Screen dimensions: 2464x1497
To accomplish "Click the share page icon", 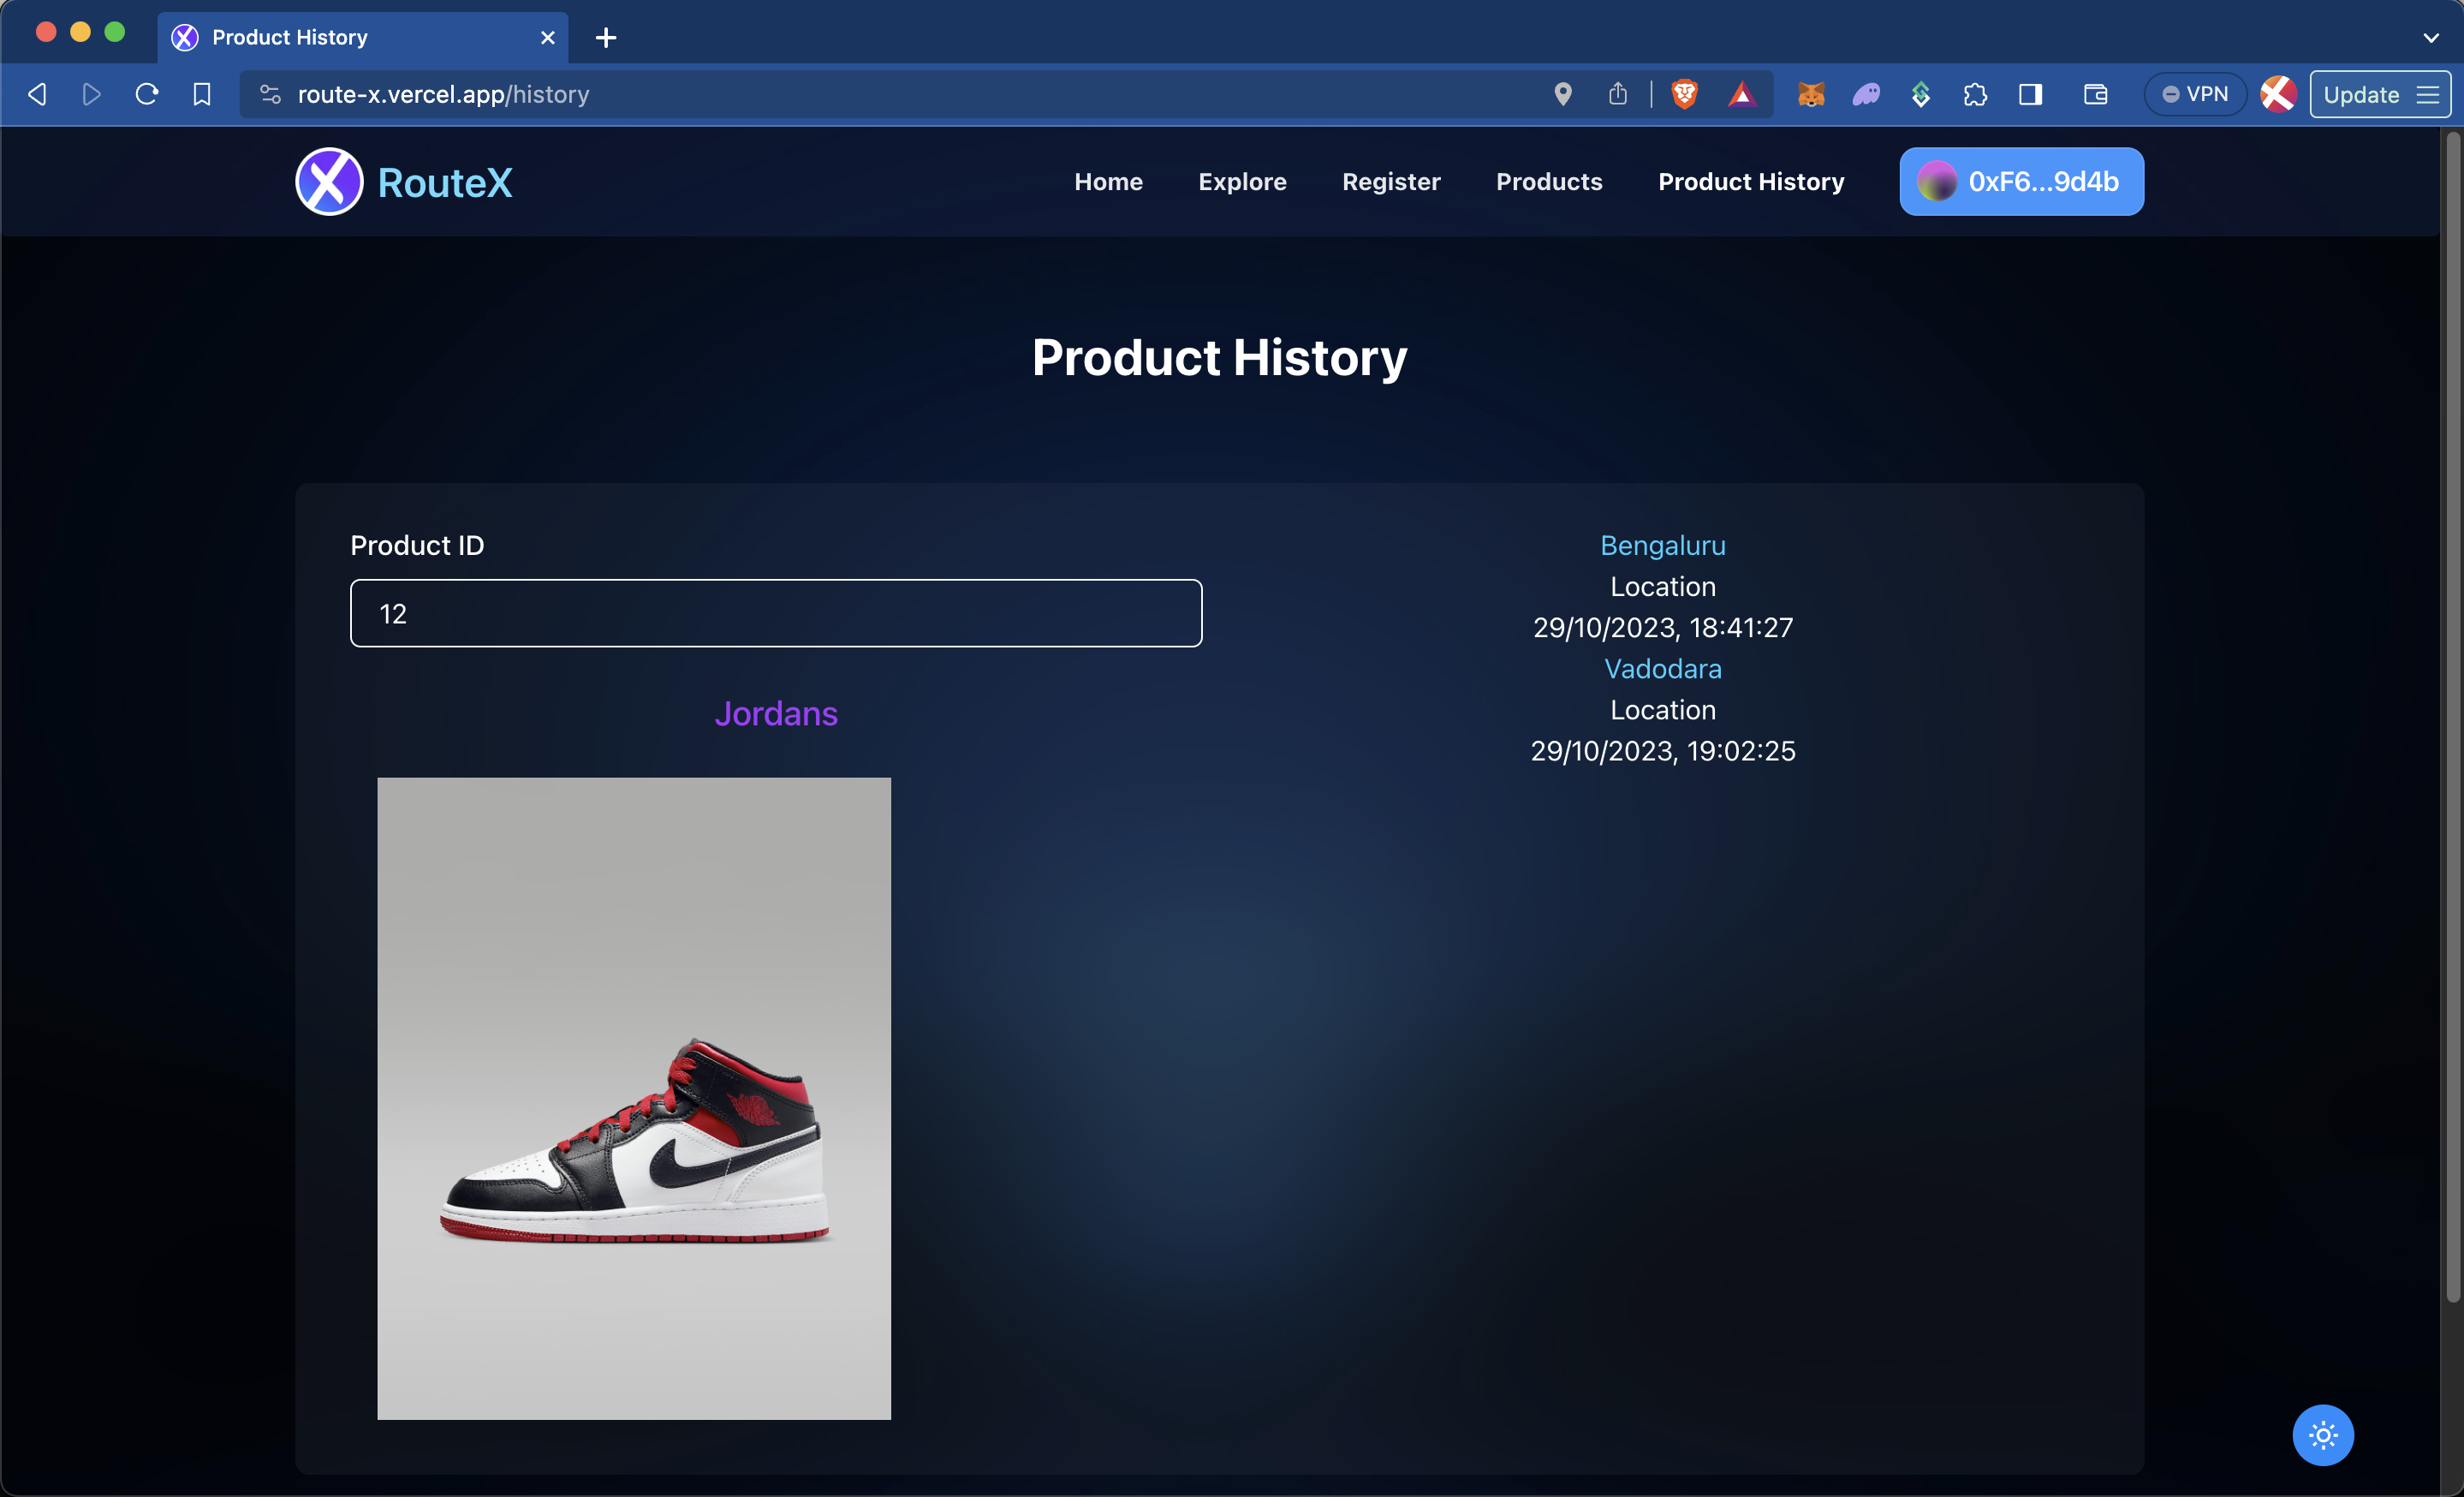I will [1618, 94].
